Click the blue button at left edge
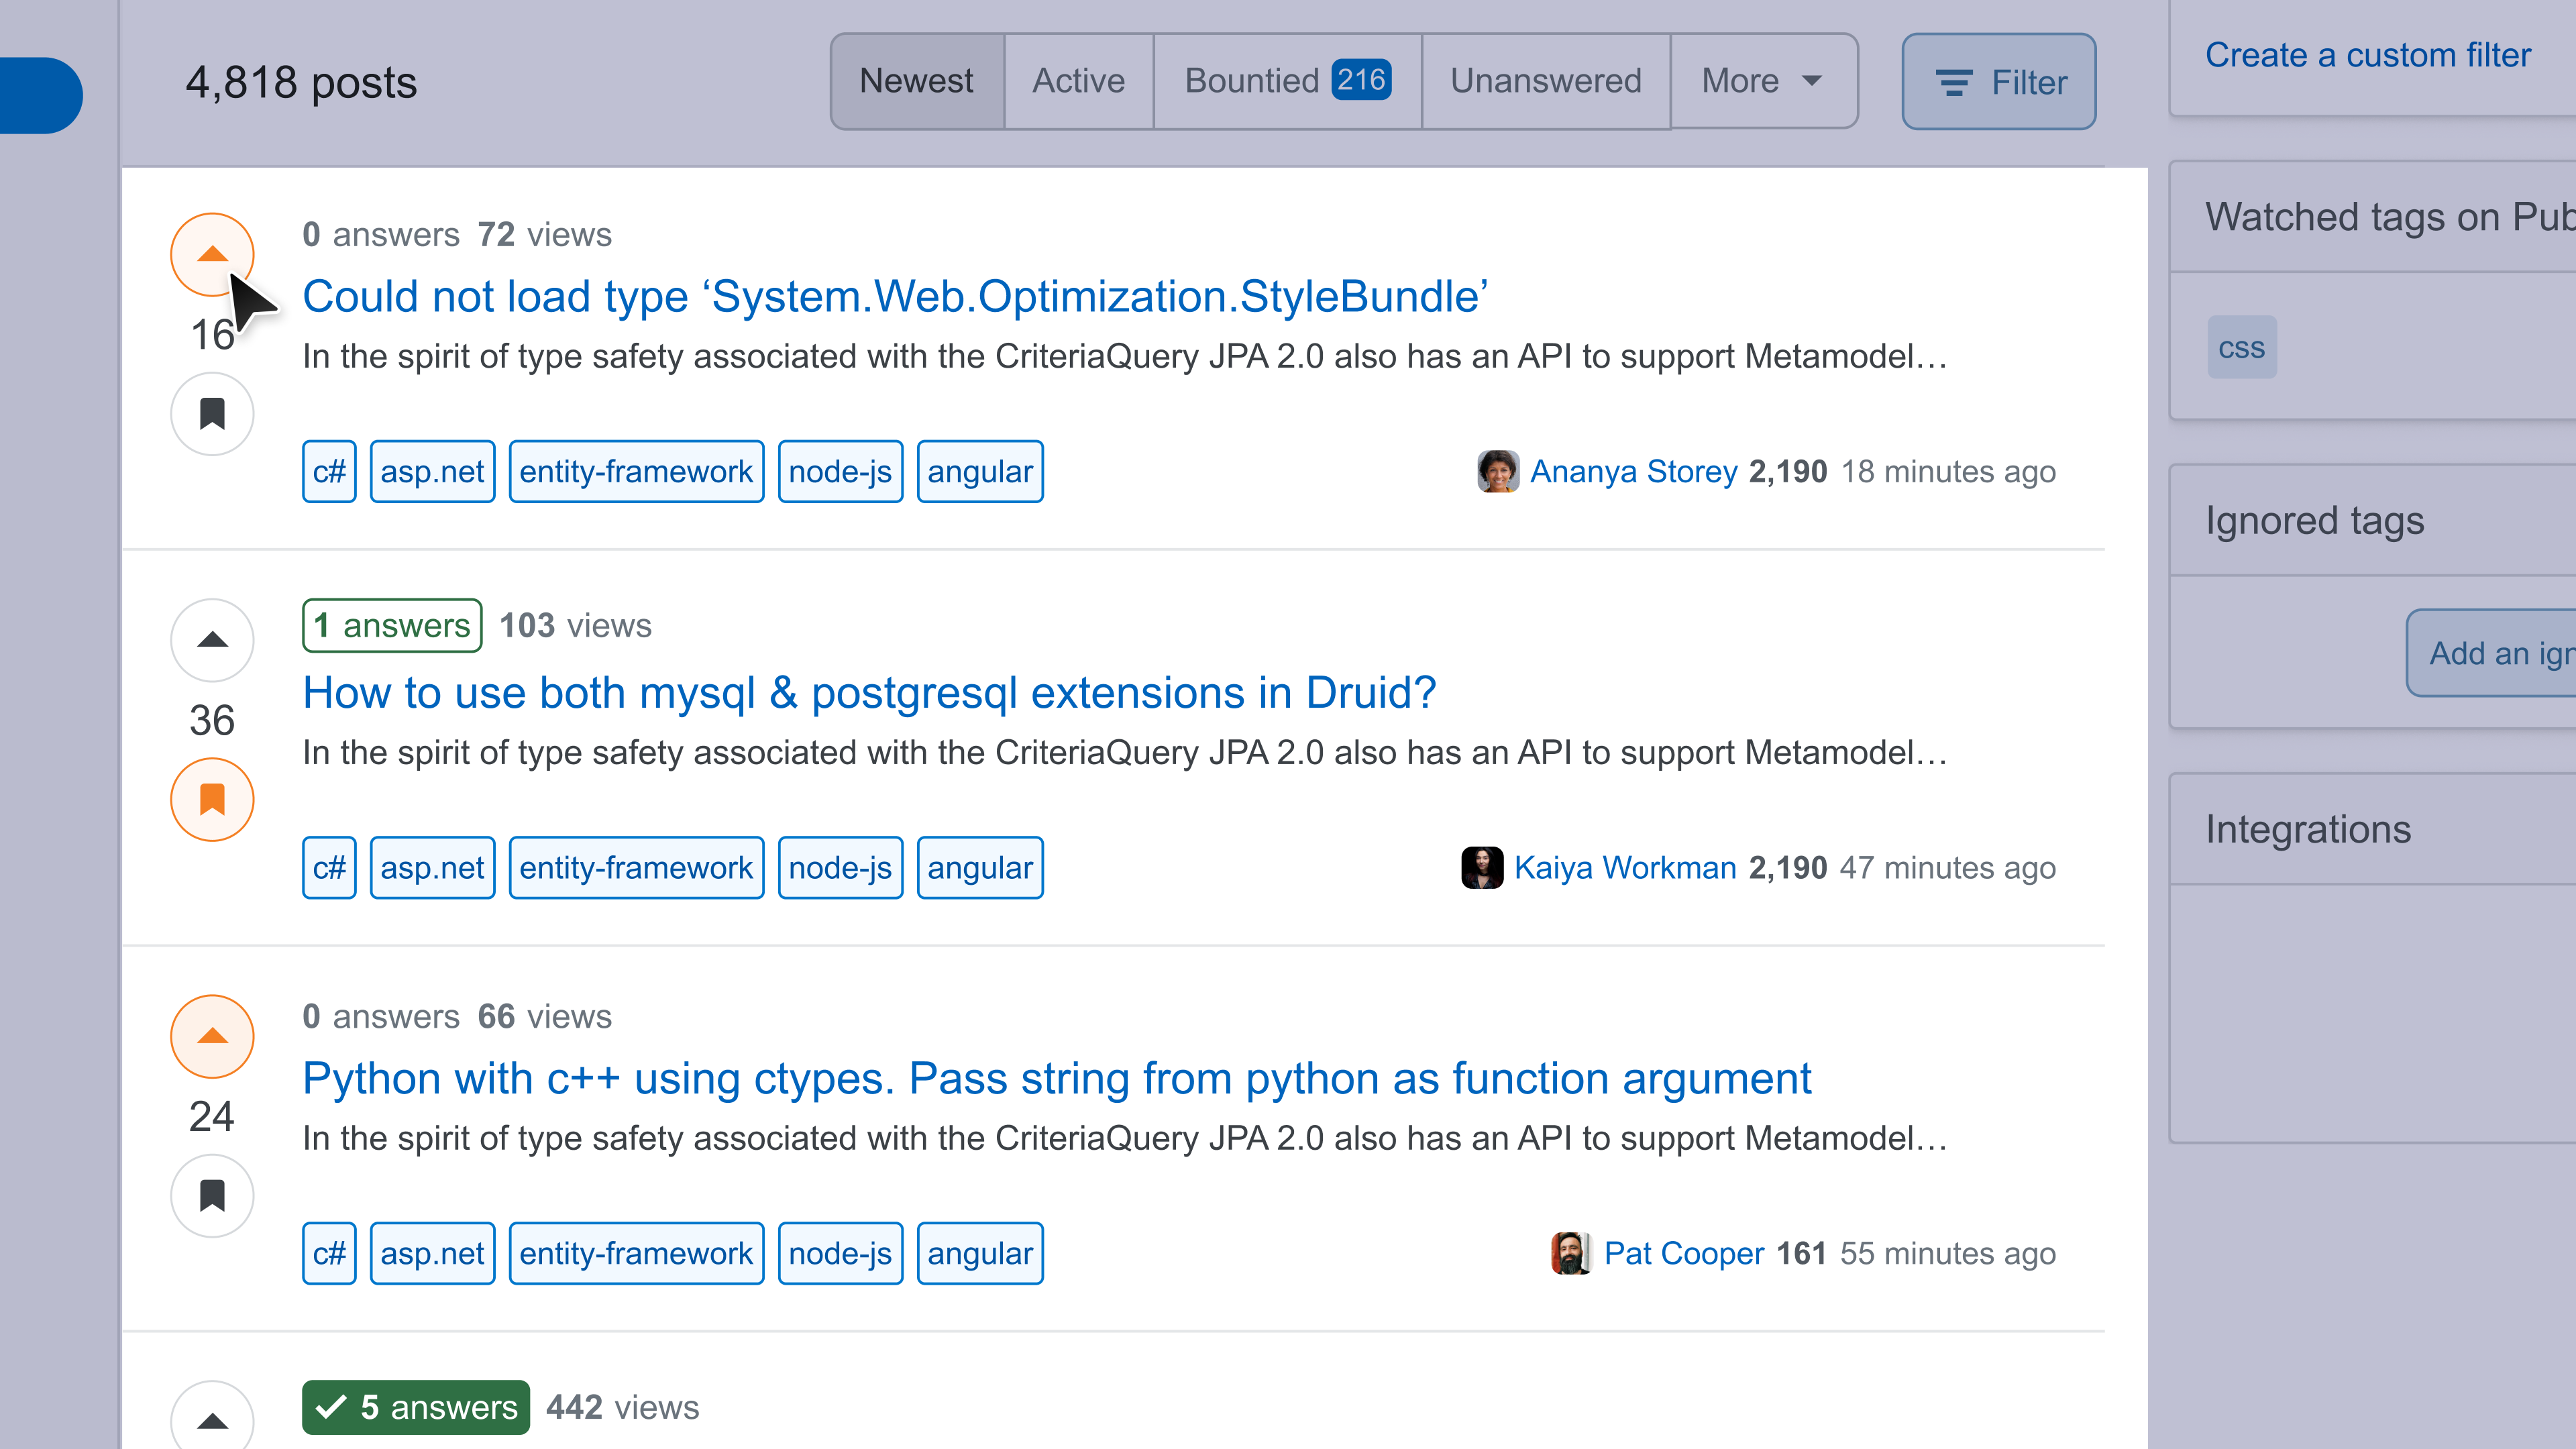 click(41, 95)
